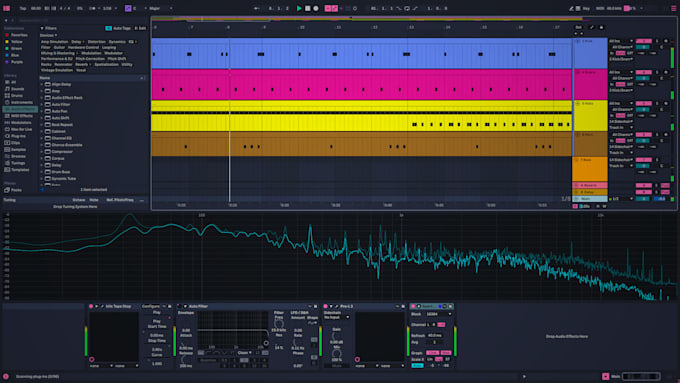Click the Set locator button
This screenshot has width=680, height=383.
coord(578,27)
